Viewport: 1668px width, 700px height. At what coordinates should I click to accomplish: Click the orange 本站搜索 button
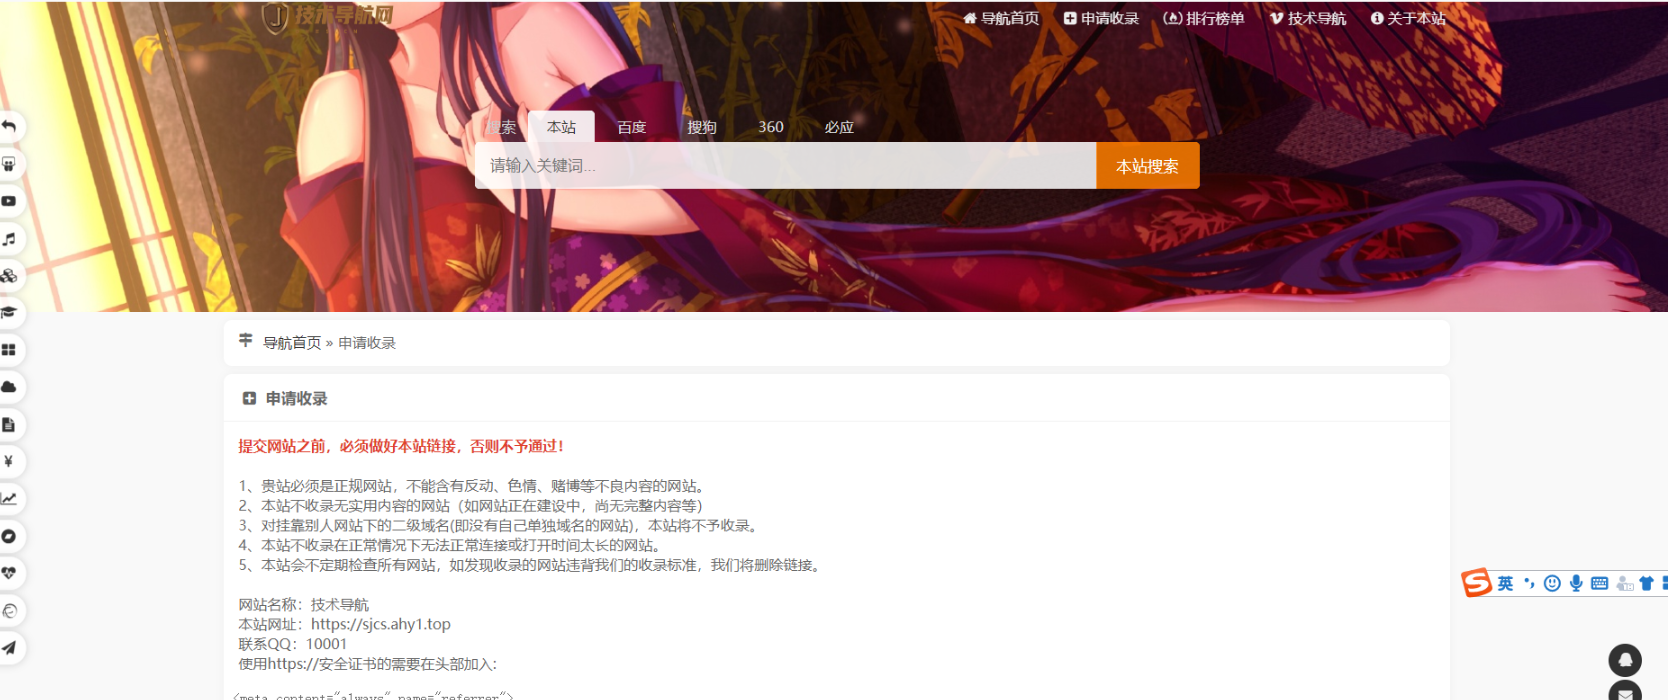tap(1148, 165)
